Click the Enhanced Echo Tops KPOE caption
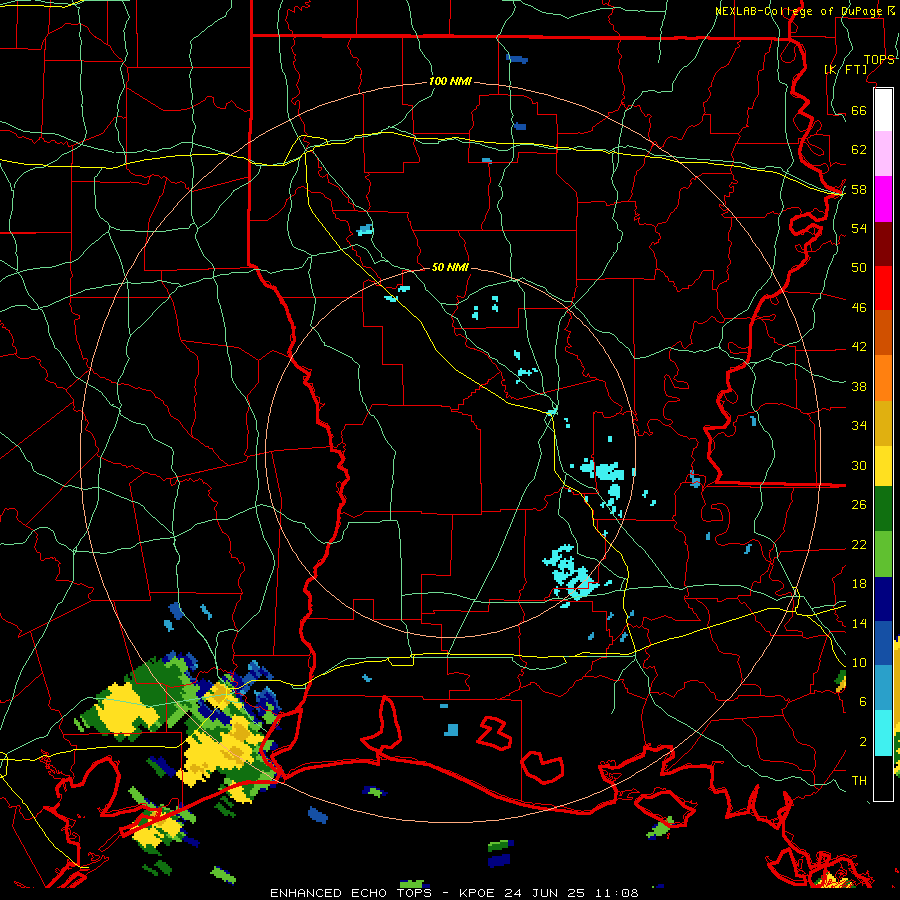The image size is (900, 900). click(x=454, y=893)
